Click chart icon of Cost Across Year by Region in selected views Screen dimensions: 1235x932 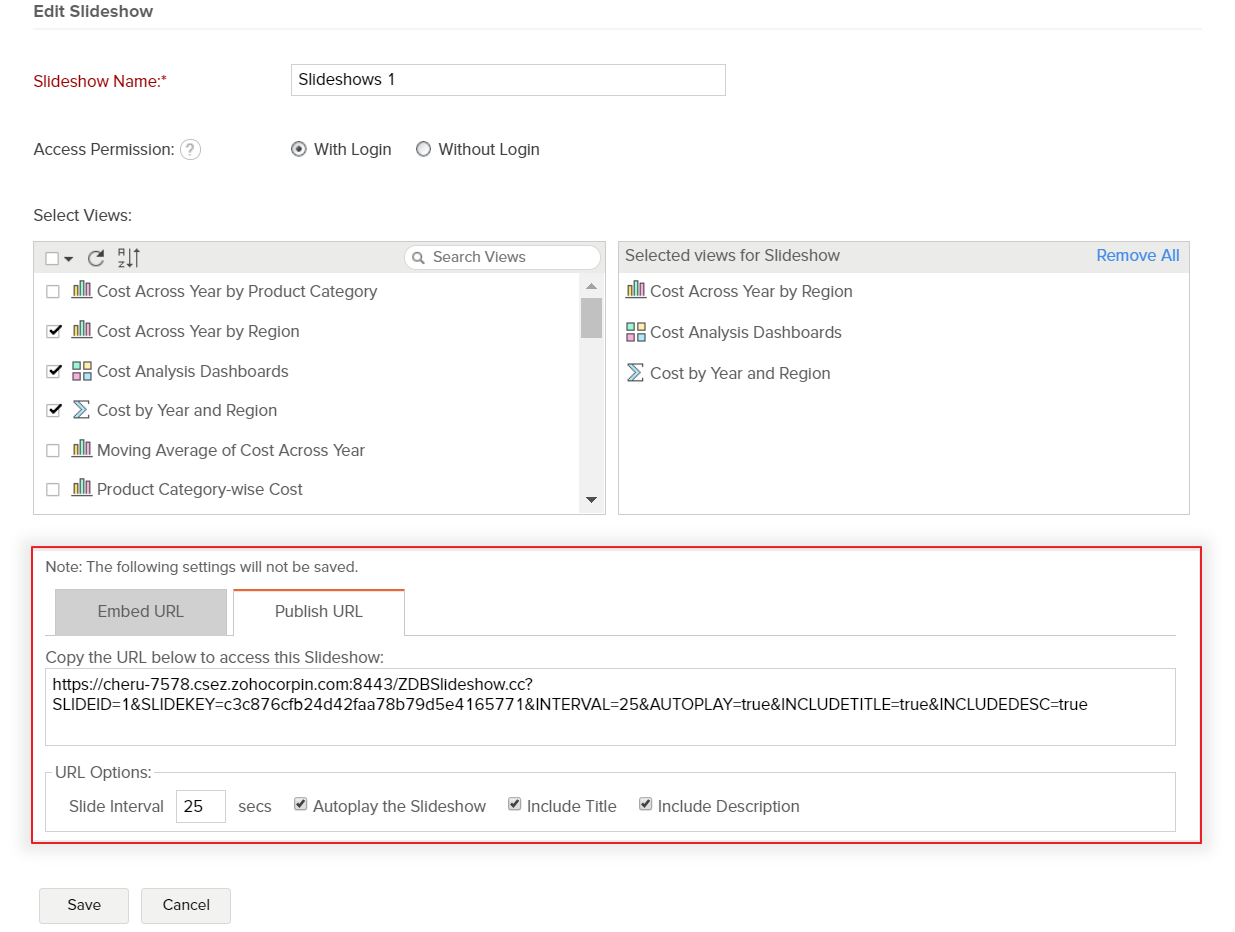[635, 291]
